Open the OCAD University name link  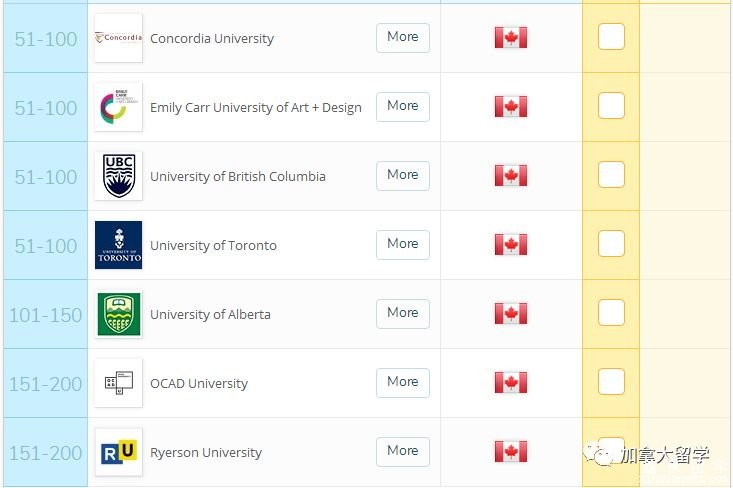click(x=199, y=383)
